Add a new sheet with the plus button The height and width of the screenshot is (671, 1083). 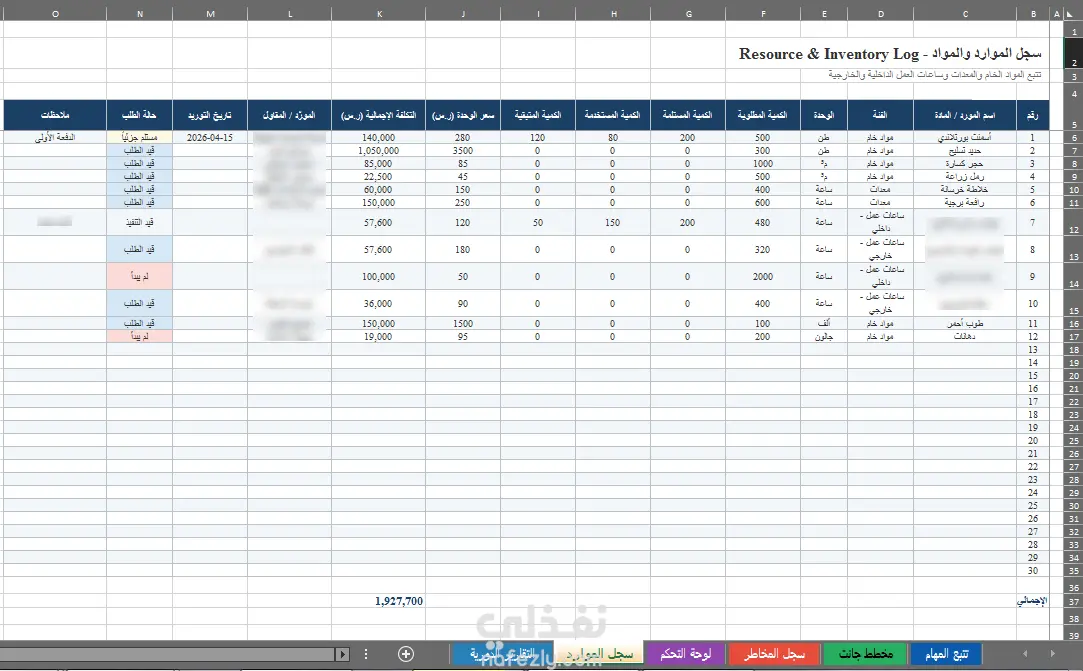click(406, 654)
